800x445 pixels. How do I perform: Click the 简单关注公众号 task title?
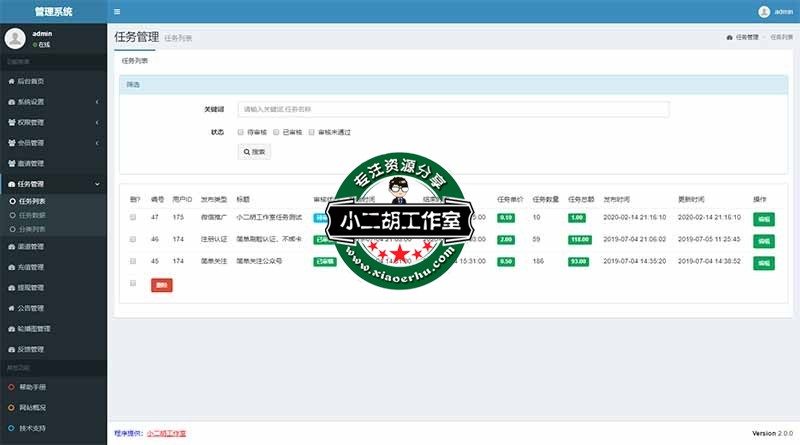[x=259, y=261]
